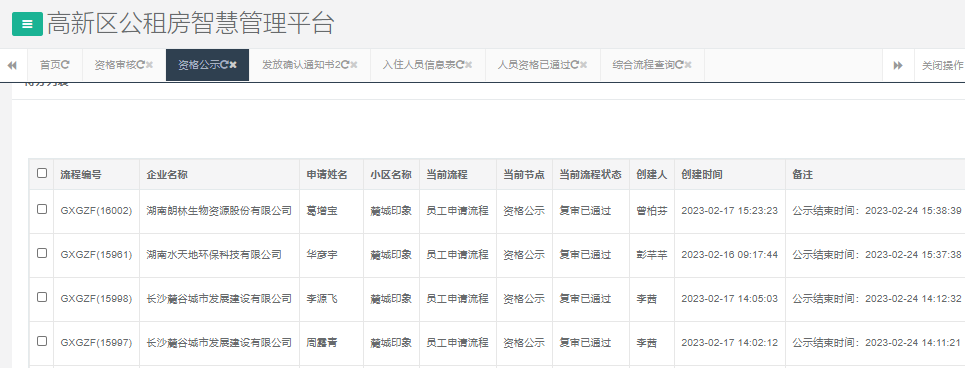Refresh the 人员资格已通过 tab
965x368 pixels.
pyautogui.click(x=575, y=65)
